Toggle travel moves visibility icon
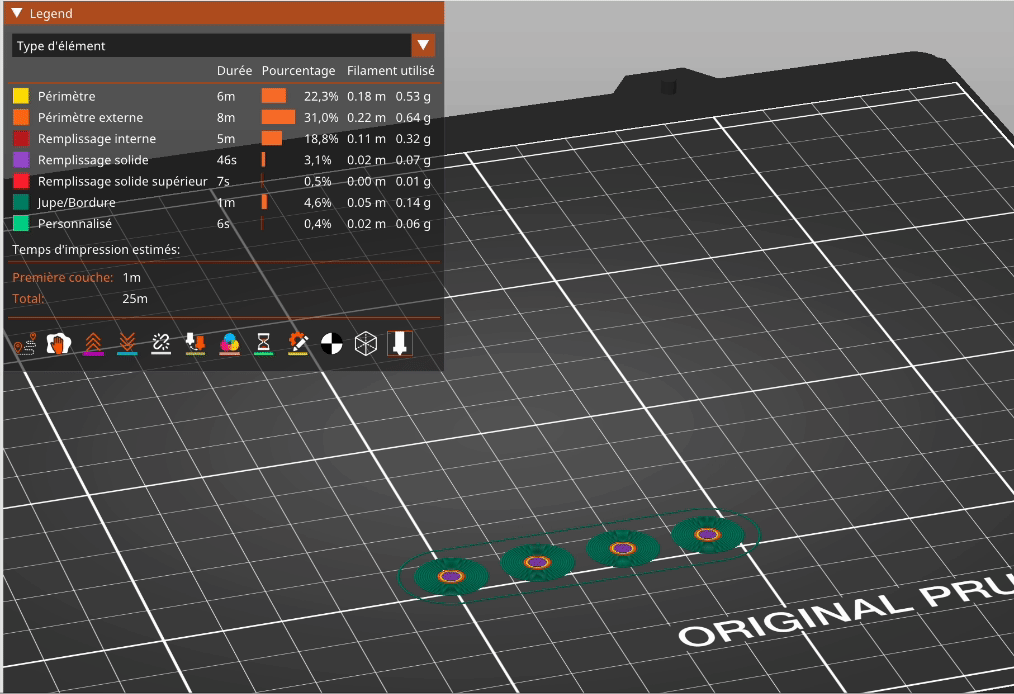Screen dimensions: 1014x694 (25, 344)
